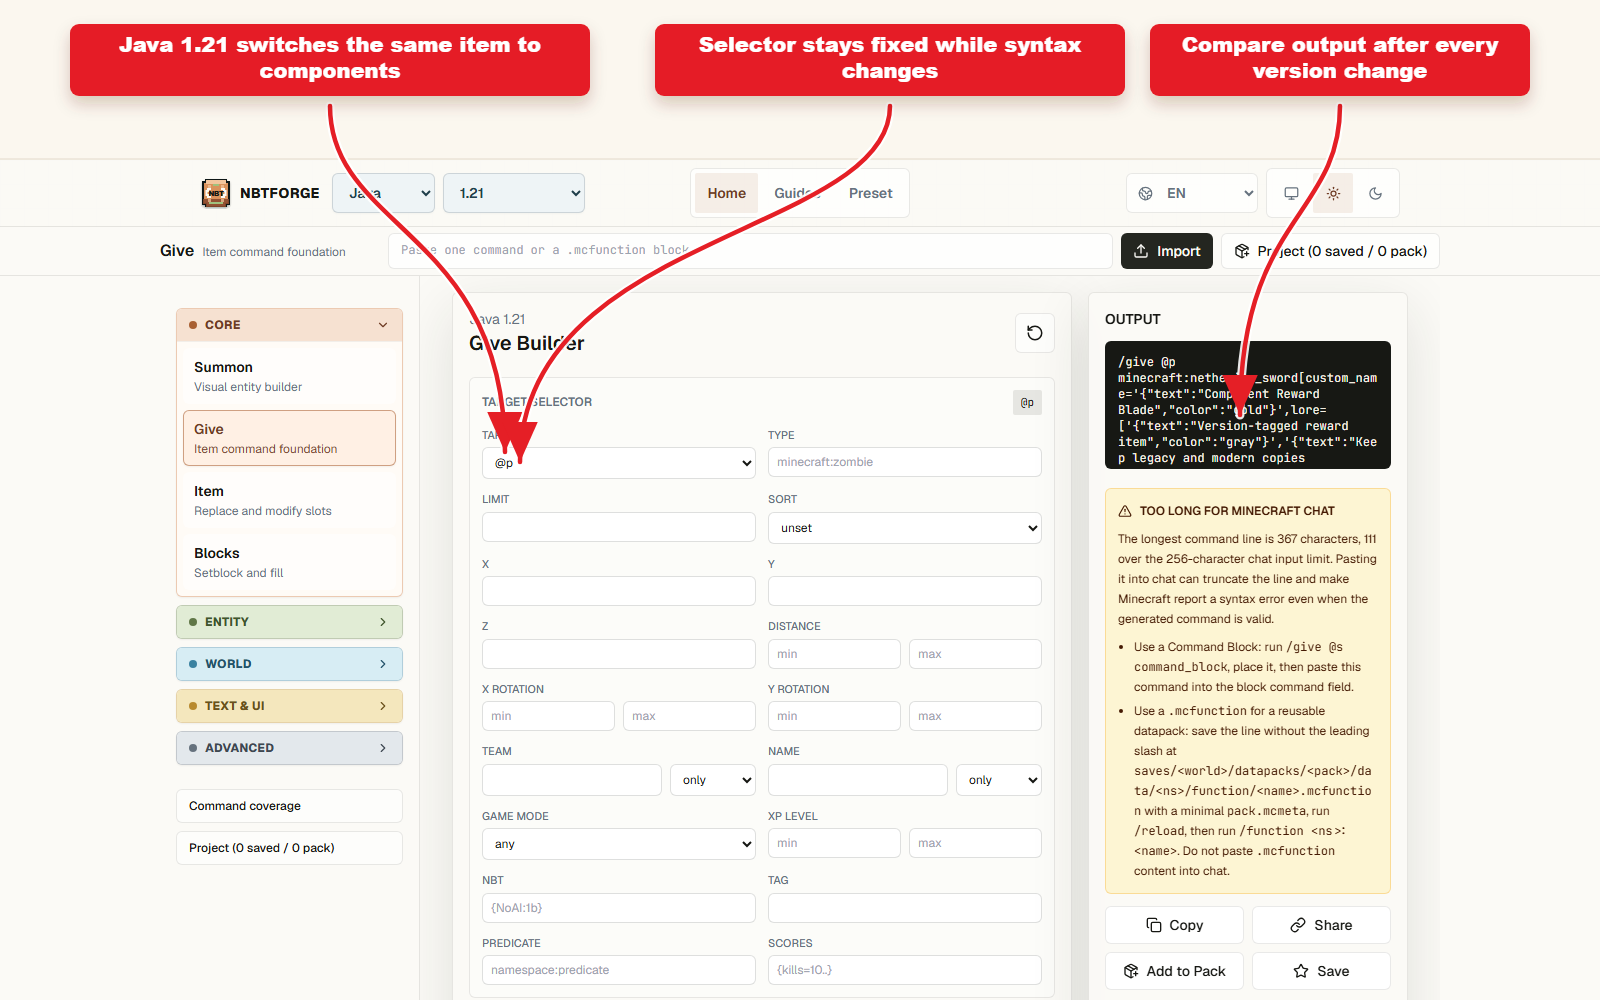Screen dimensions: 1600x1000
Task: Collapse the CORE sidebar section
Action: pyautogui.click(x=290, y=325)
